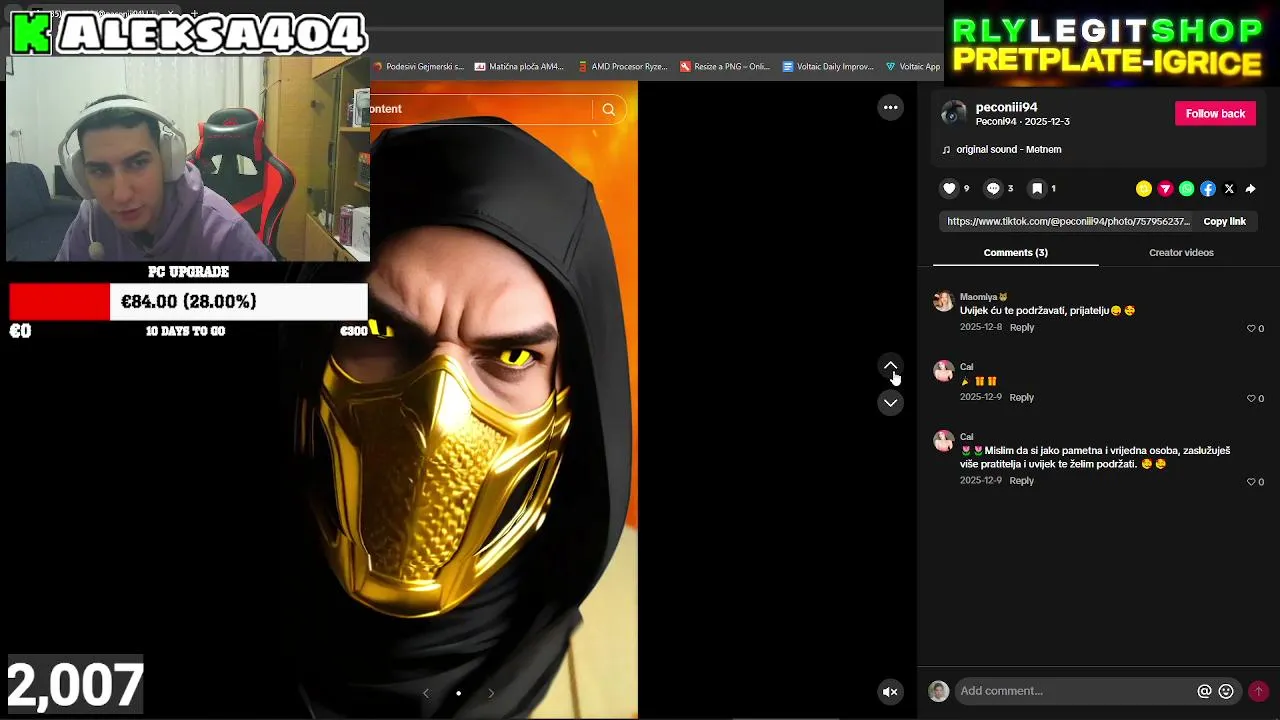Viewport: 1280px width, 720px height.
Task: Open the 'Podesivi Gejmerski s...' bookmark
Action: pos(418,66)
